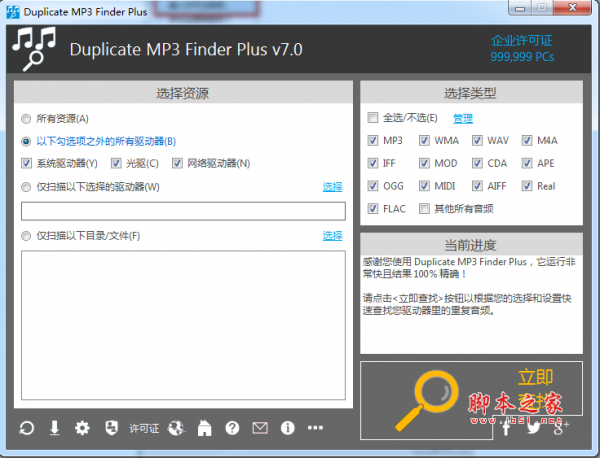Screen dimensions: 600x458
Task: Select the 所有资源(A) radio button
Action: [x=26, y=119]
